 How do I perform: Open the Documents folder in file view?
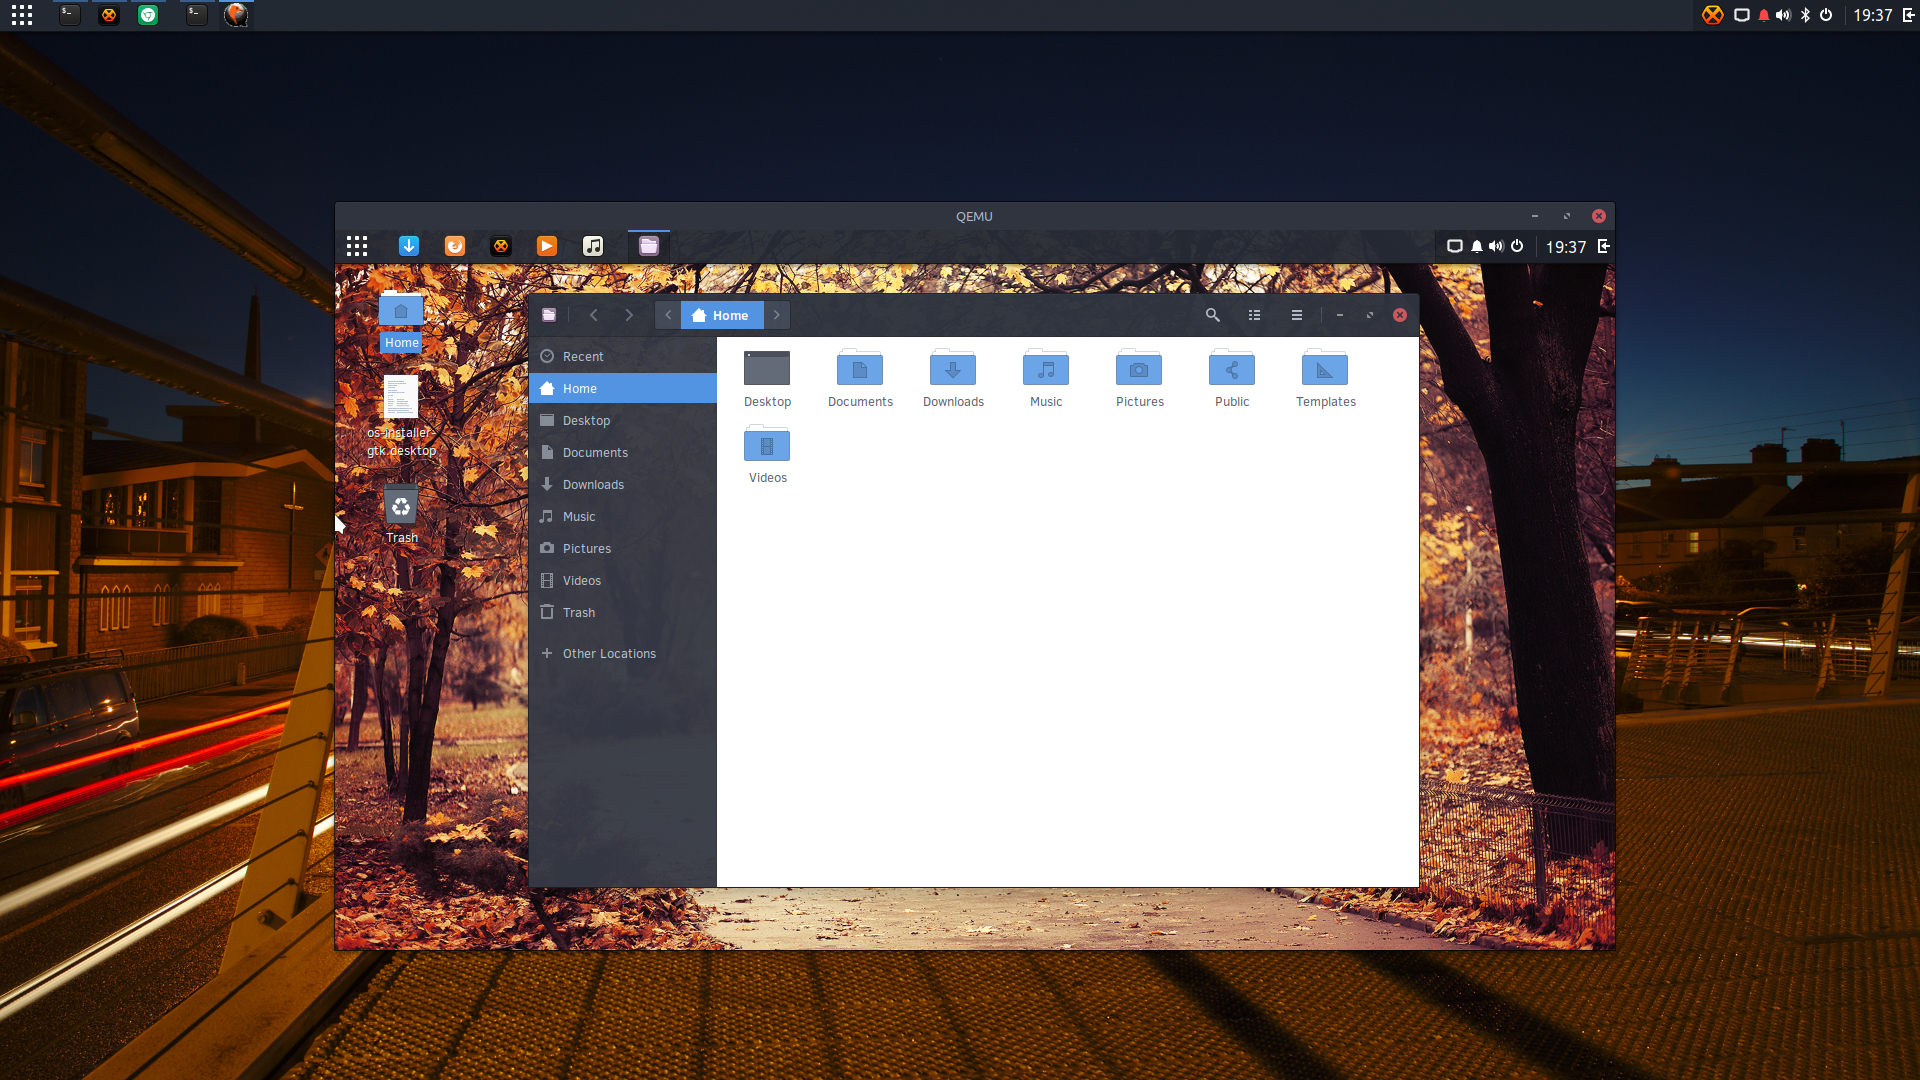click(860, 379)
